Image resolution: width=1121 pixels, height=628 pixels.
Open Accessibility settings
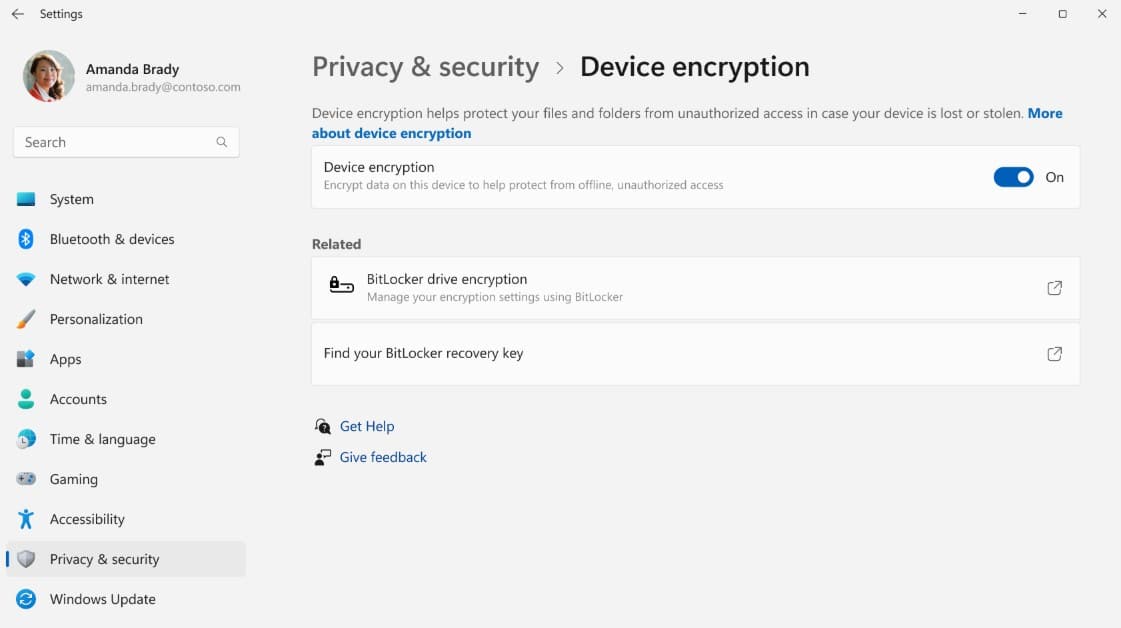(x=126, y=519)
